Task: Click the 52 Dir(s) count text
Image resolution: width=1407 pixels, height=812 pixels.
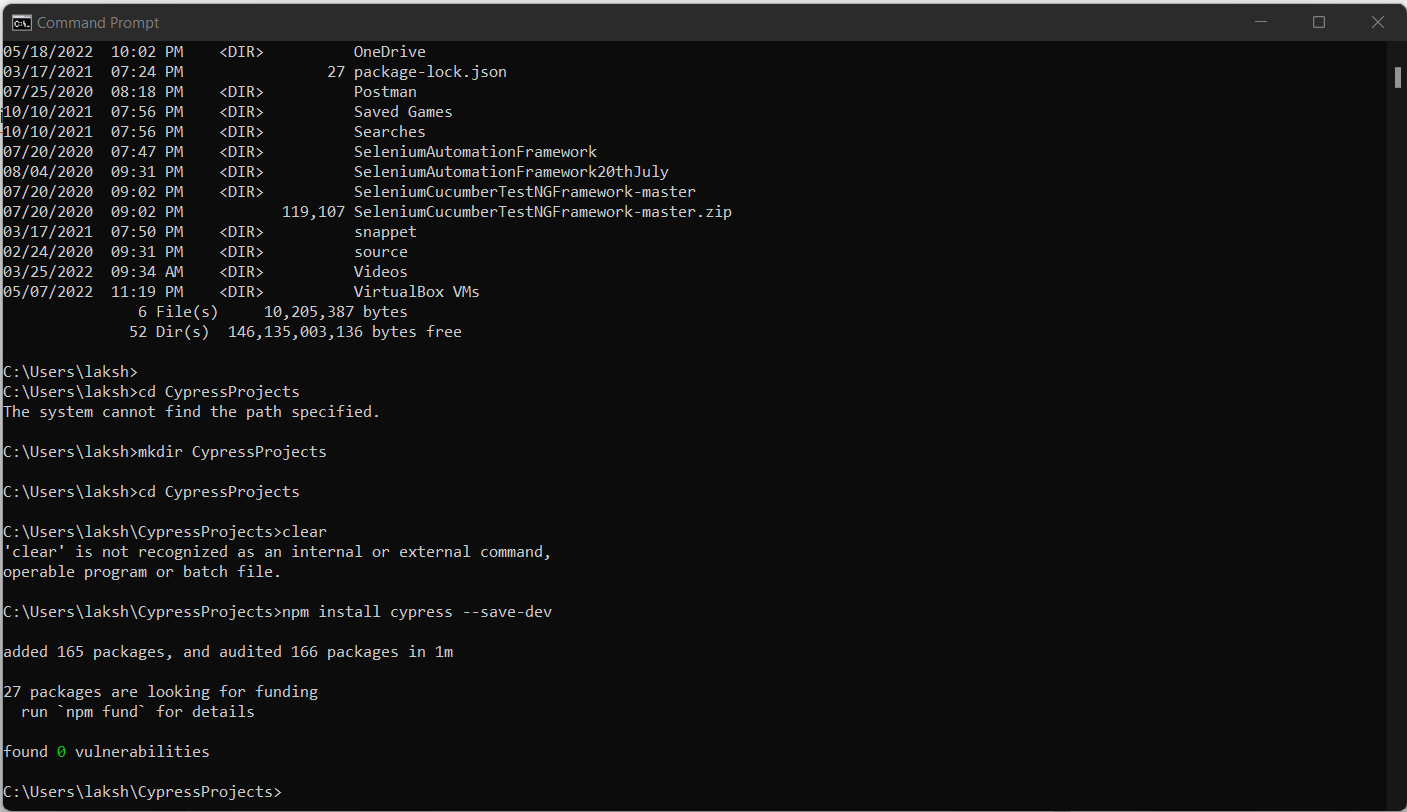Action: click(169, 332)
